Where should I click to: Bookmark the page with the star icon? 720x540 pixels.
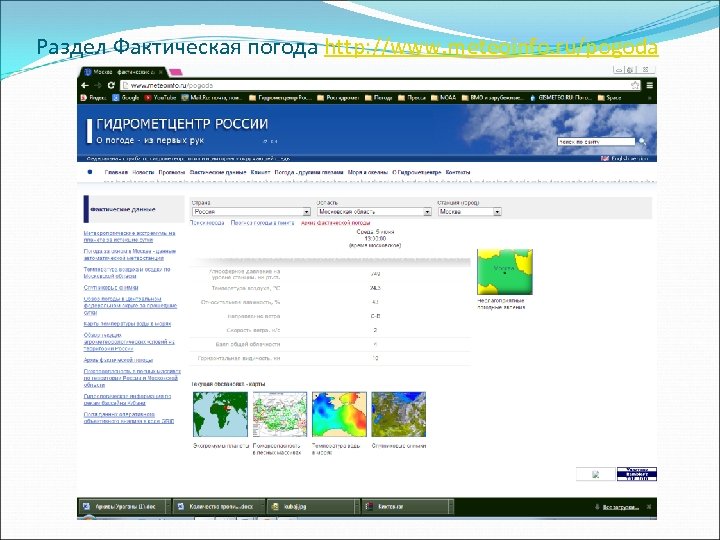(635, 85)
